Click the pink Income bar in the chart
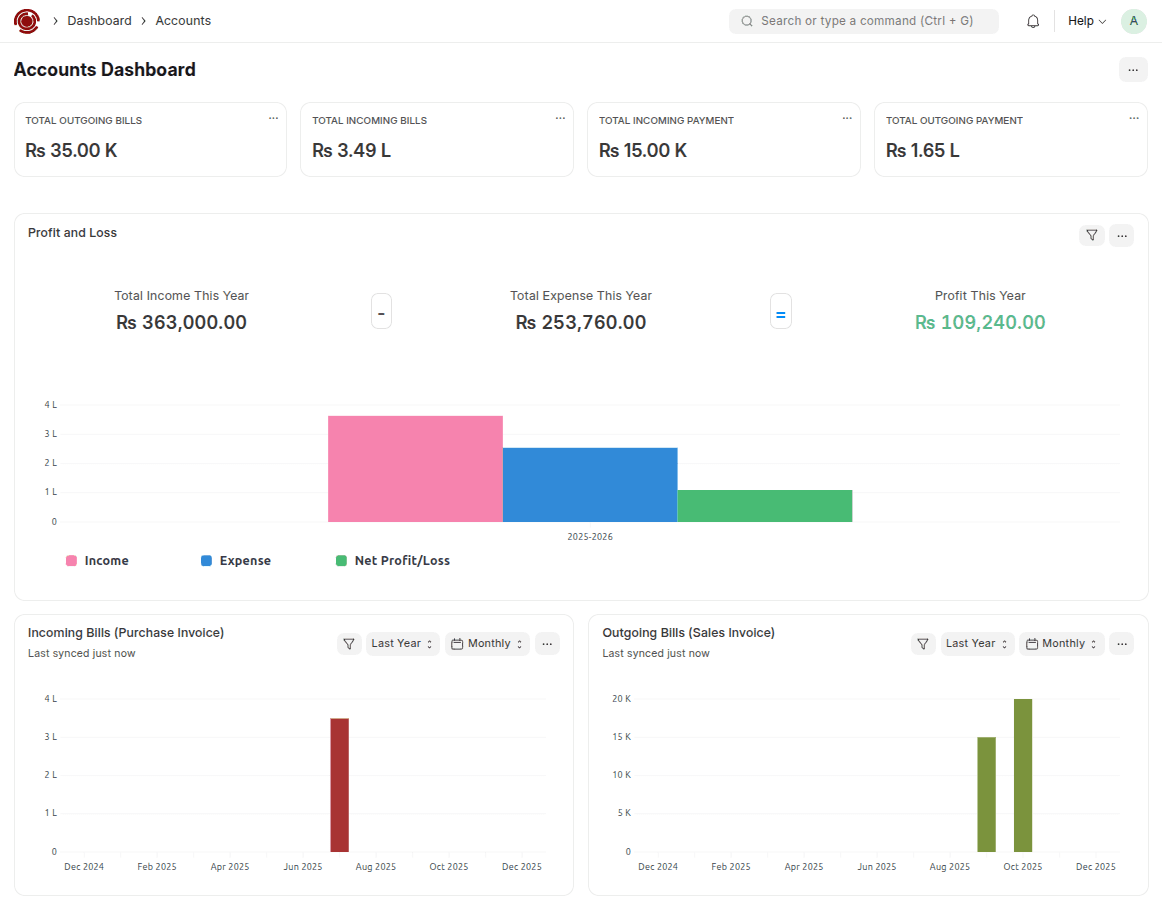The height and width of the screenshot is (905, 1162). (x=415, y=468)
